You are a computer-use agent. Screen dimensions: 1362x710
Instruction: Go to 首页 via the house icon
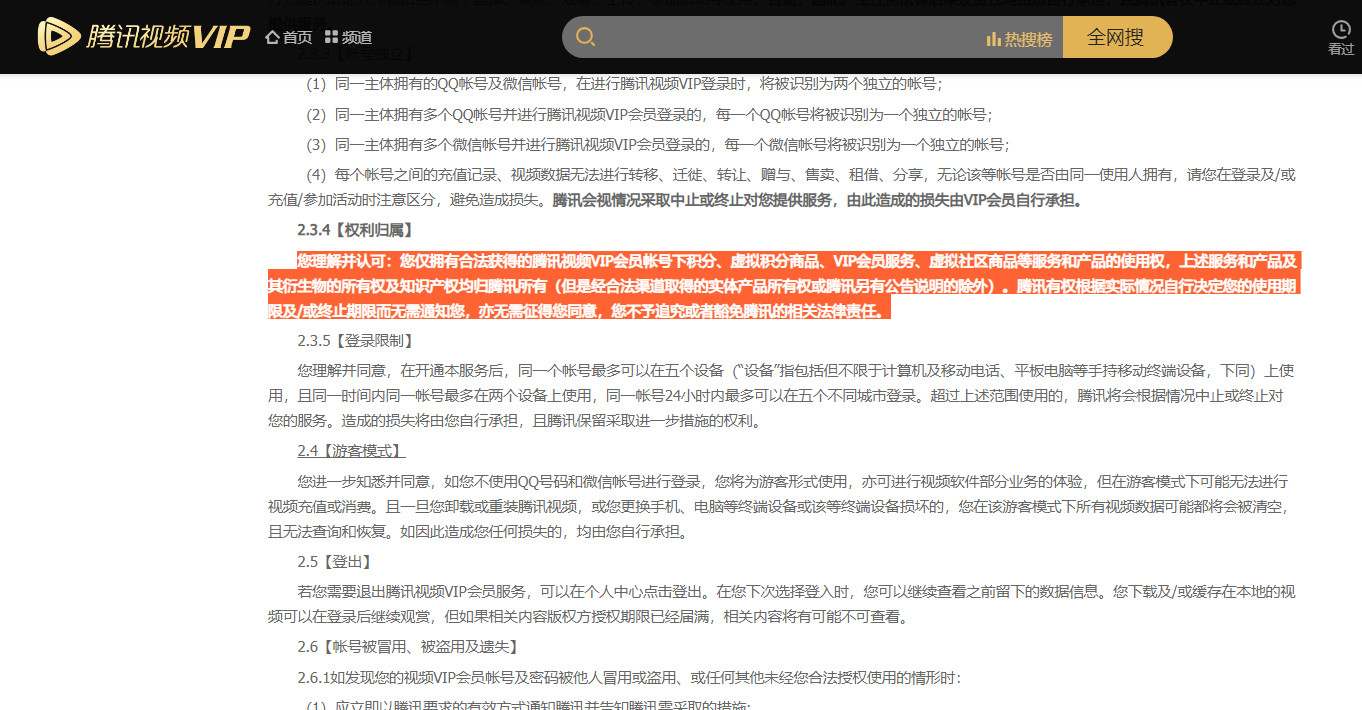coord(272,37)
